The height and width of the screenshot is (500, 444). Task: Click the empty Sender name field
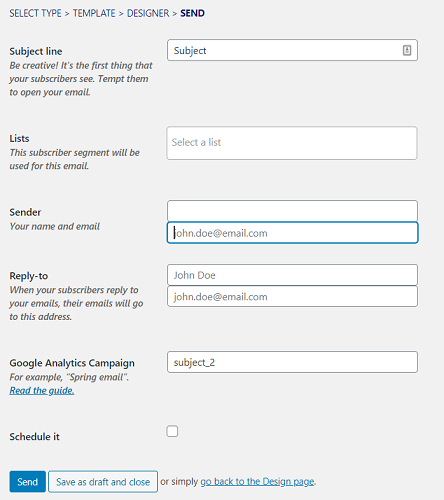[292, 211]
